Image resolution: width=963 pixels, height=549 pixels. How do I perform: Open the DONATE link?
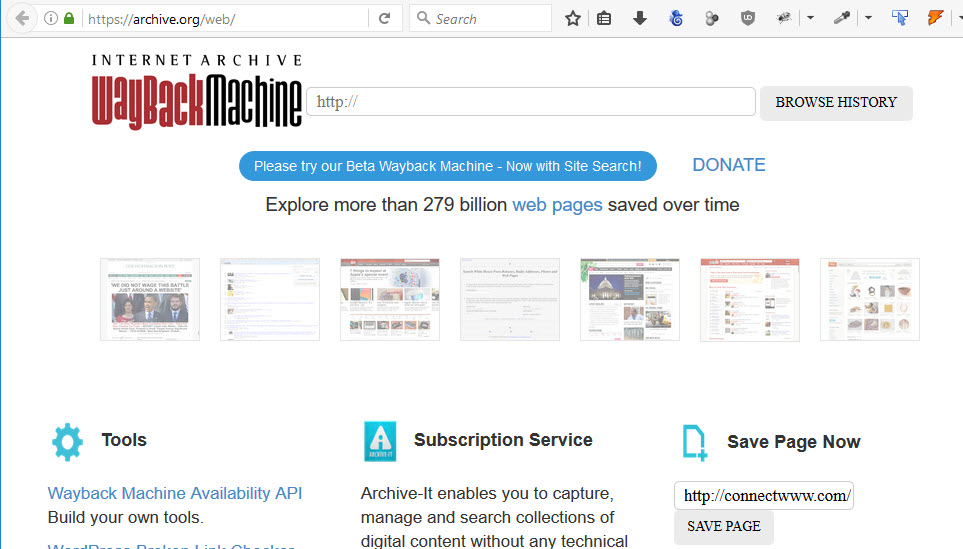729,165
